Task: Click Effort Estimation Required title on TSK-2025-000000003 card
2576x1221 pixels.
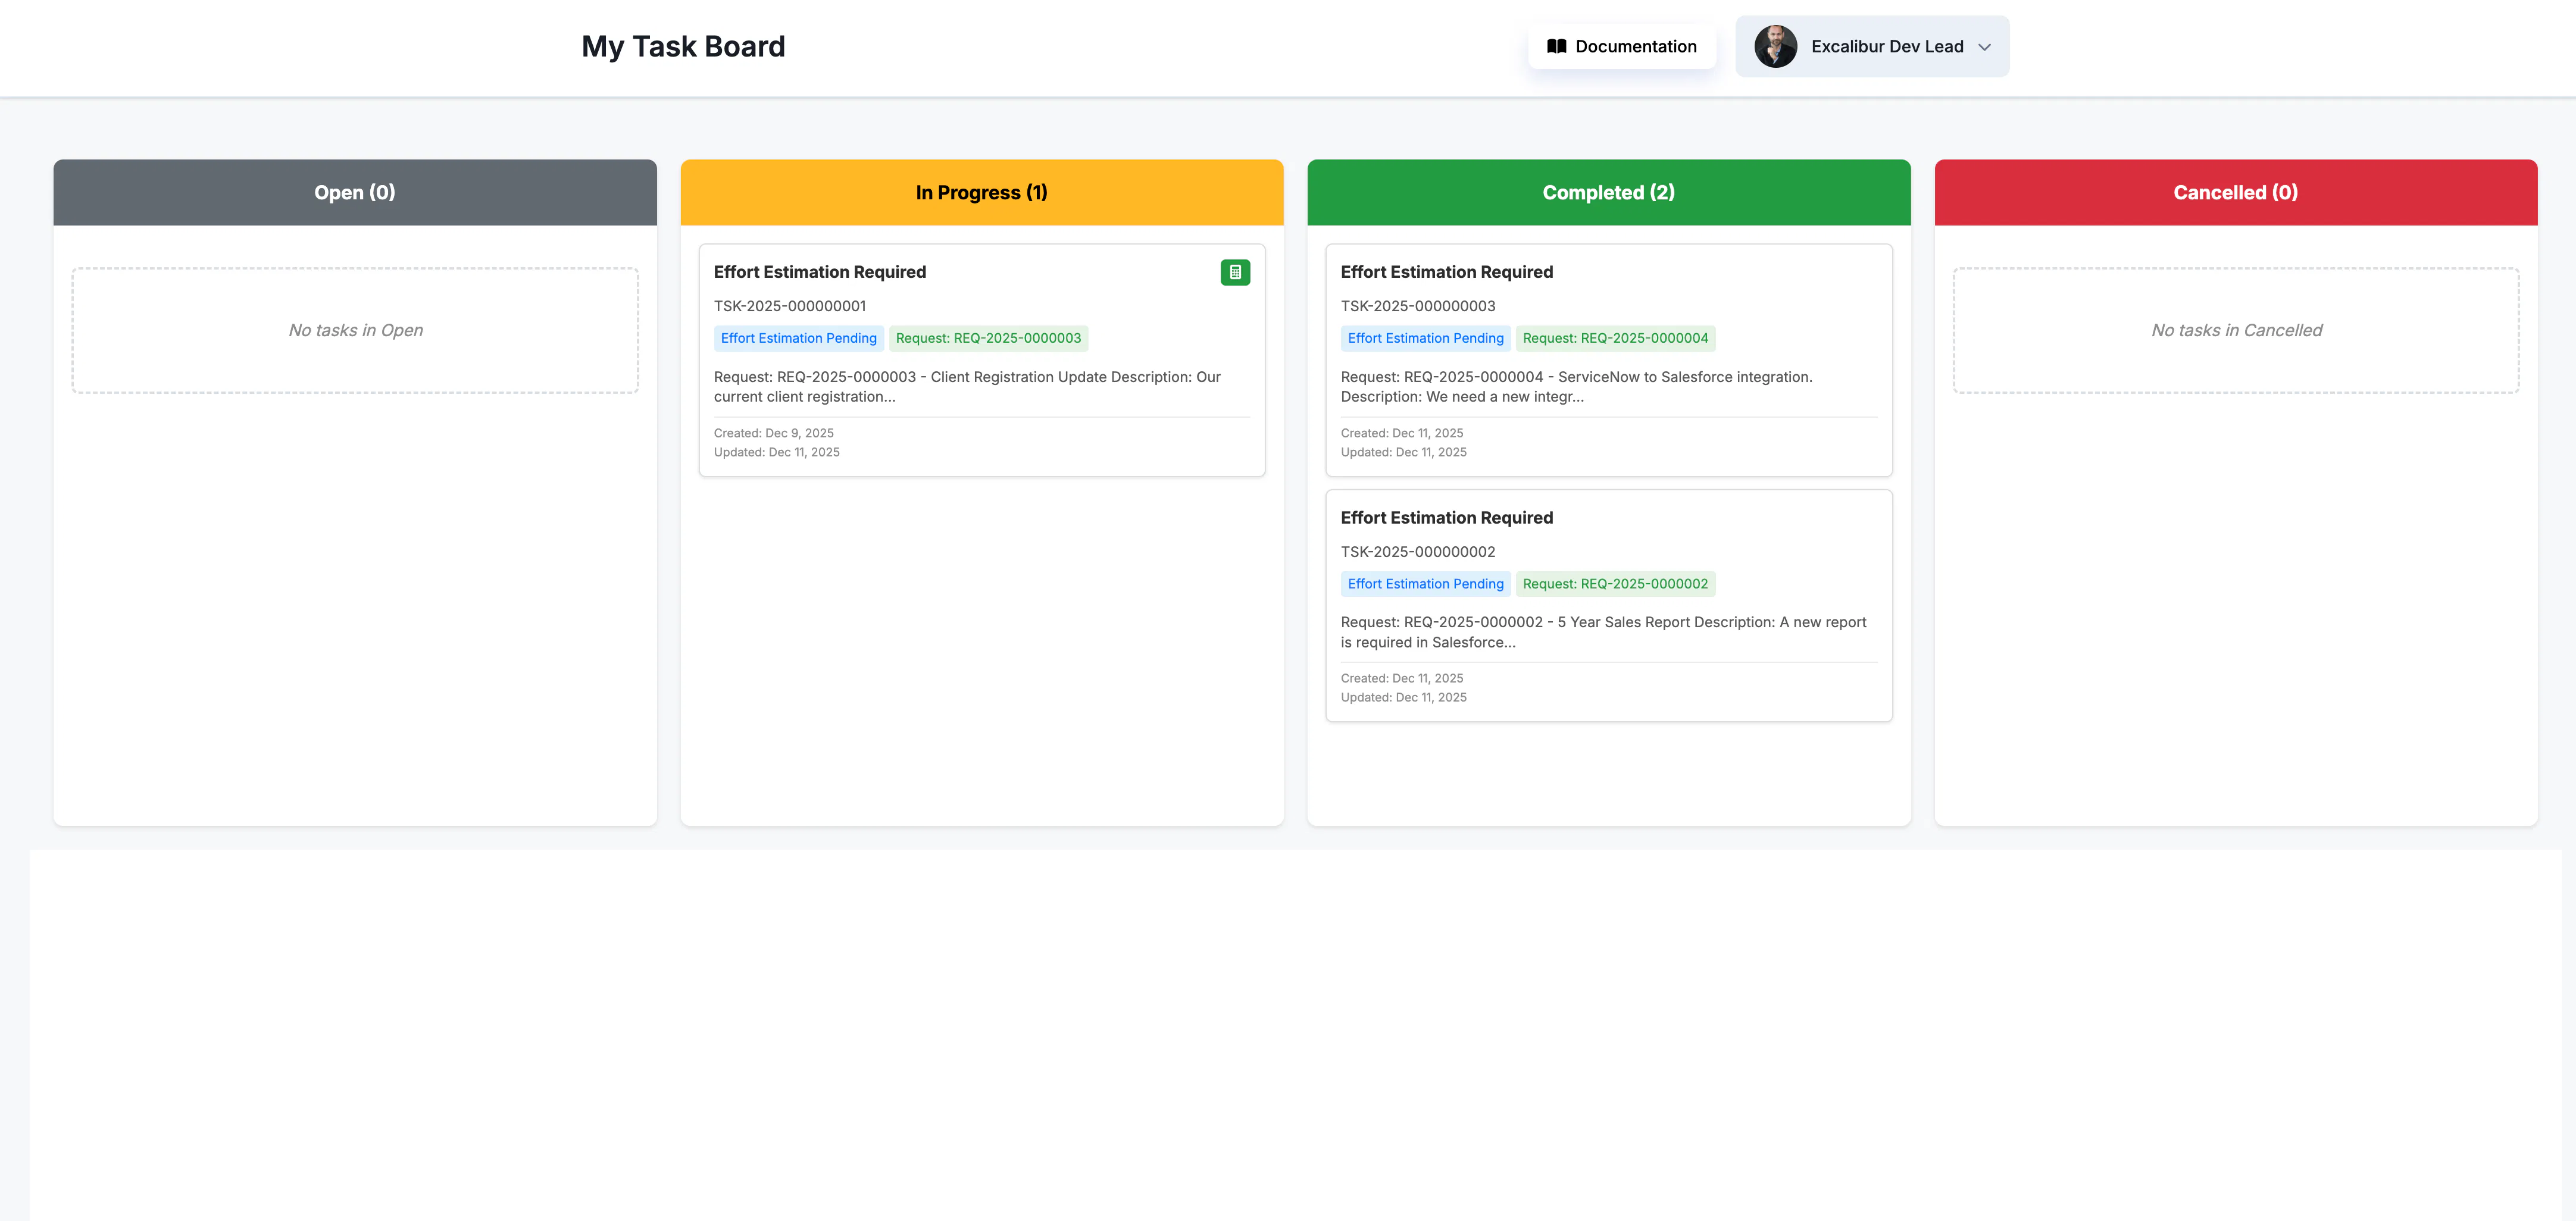Action: pyautogui.click(x=1447, y=272)
